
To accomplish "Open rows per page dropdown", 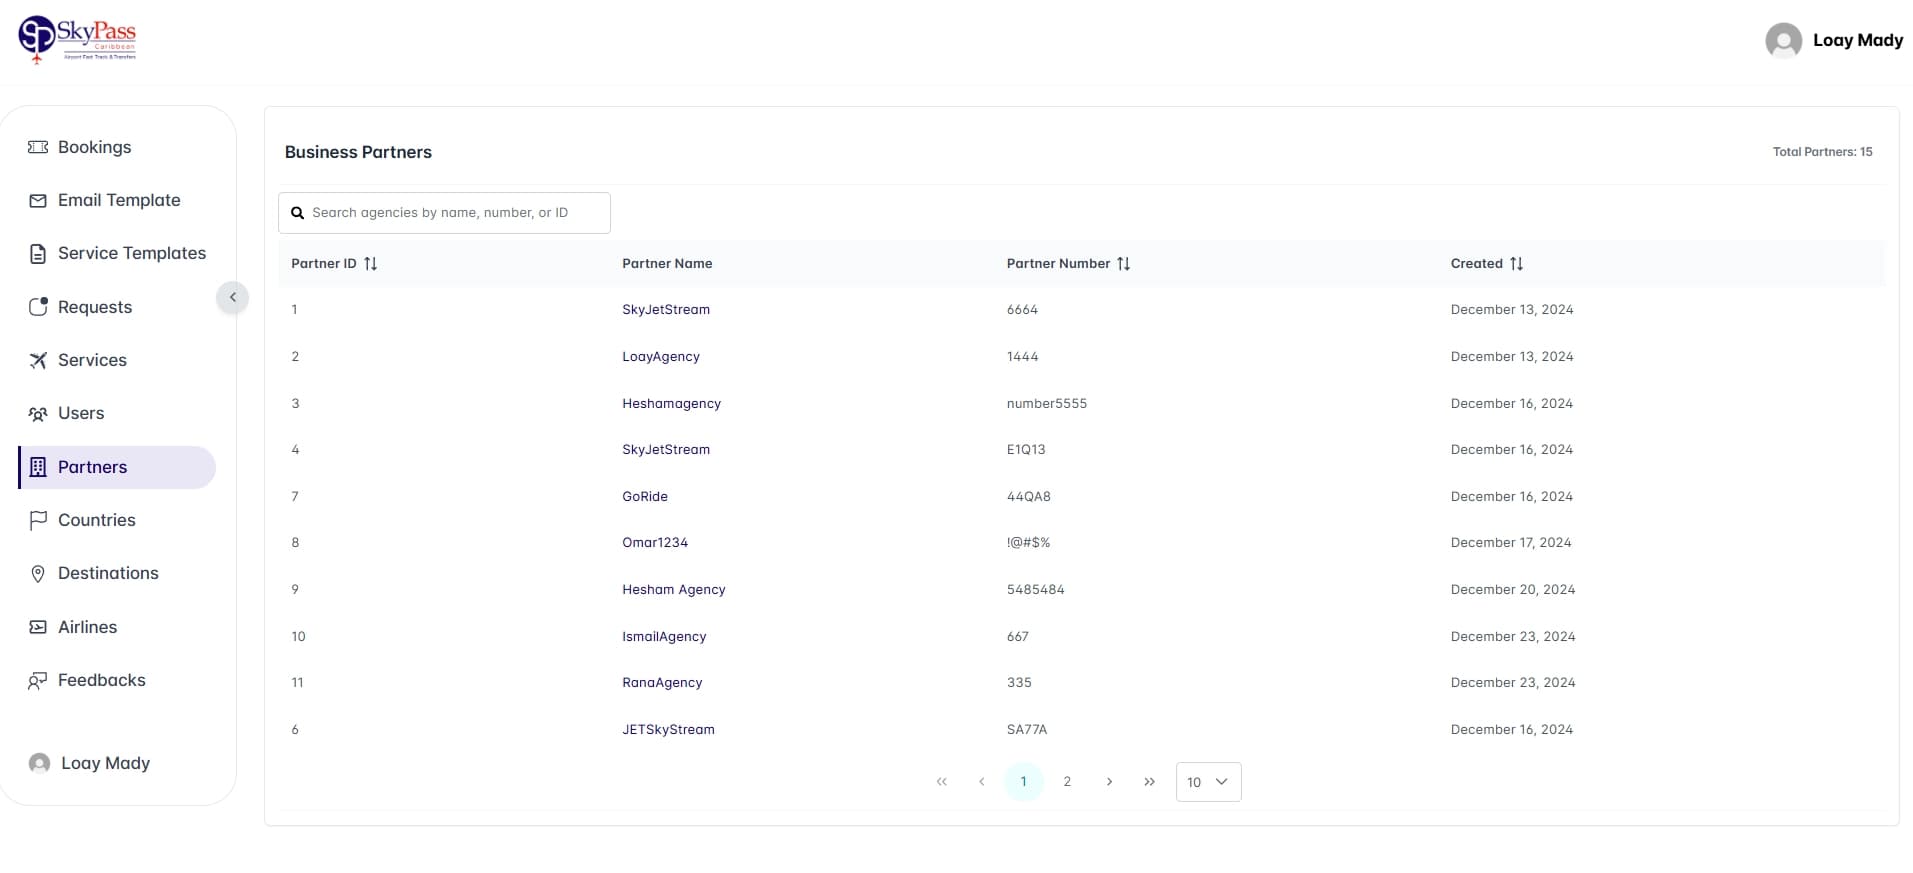I will pyautogui.click(x=1208, y=782).
